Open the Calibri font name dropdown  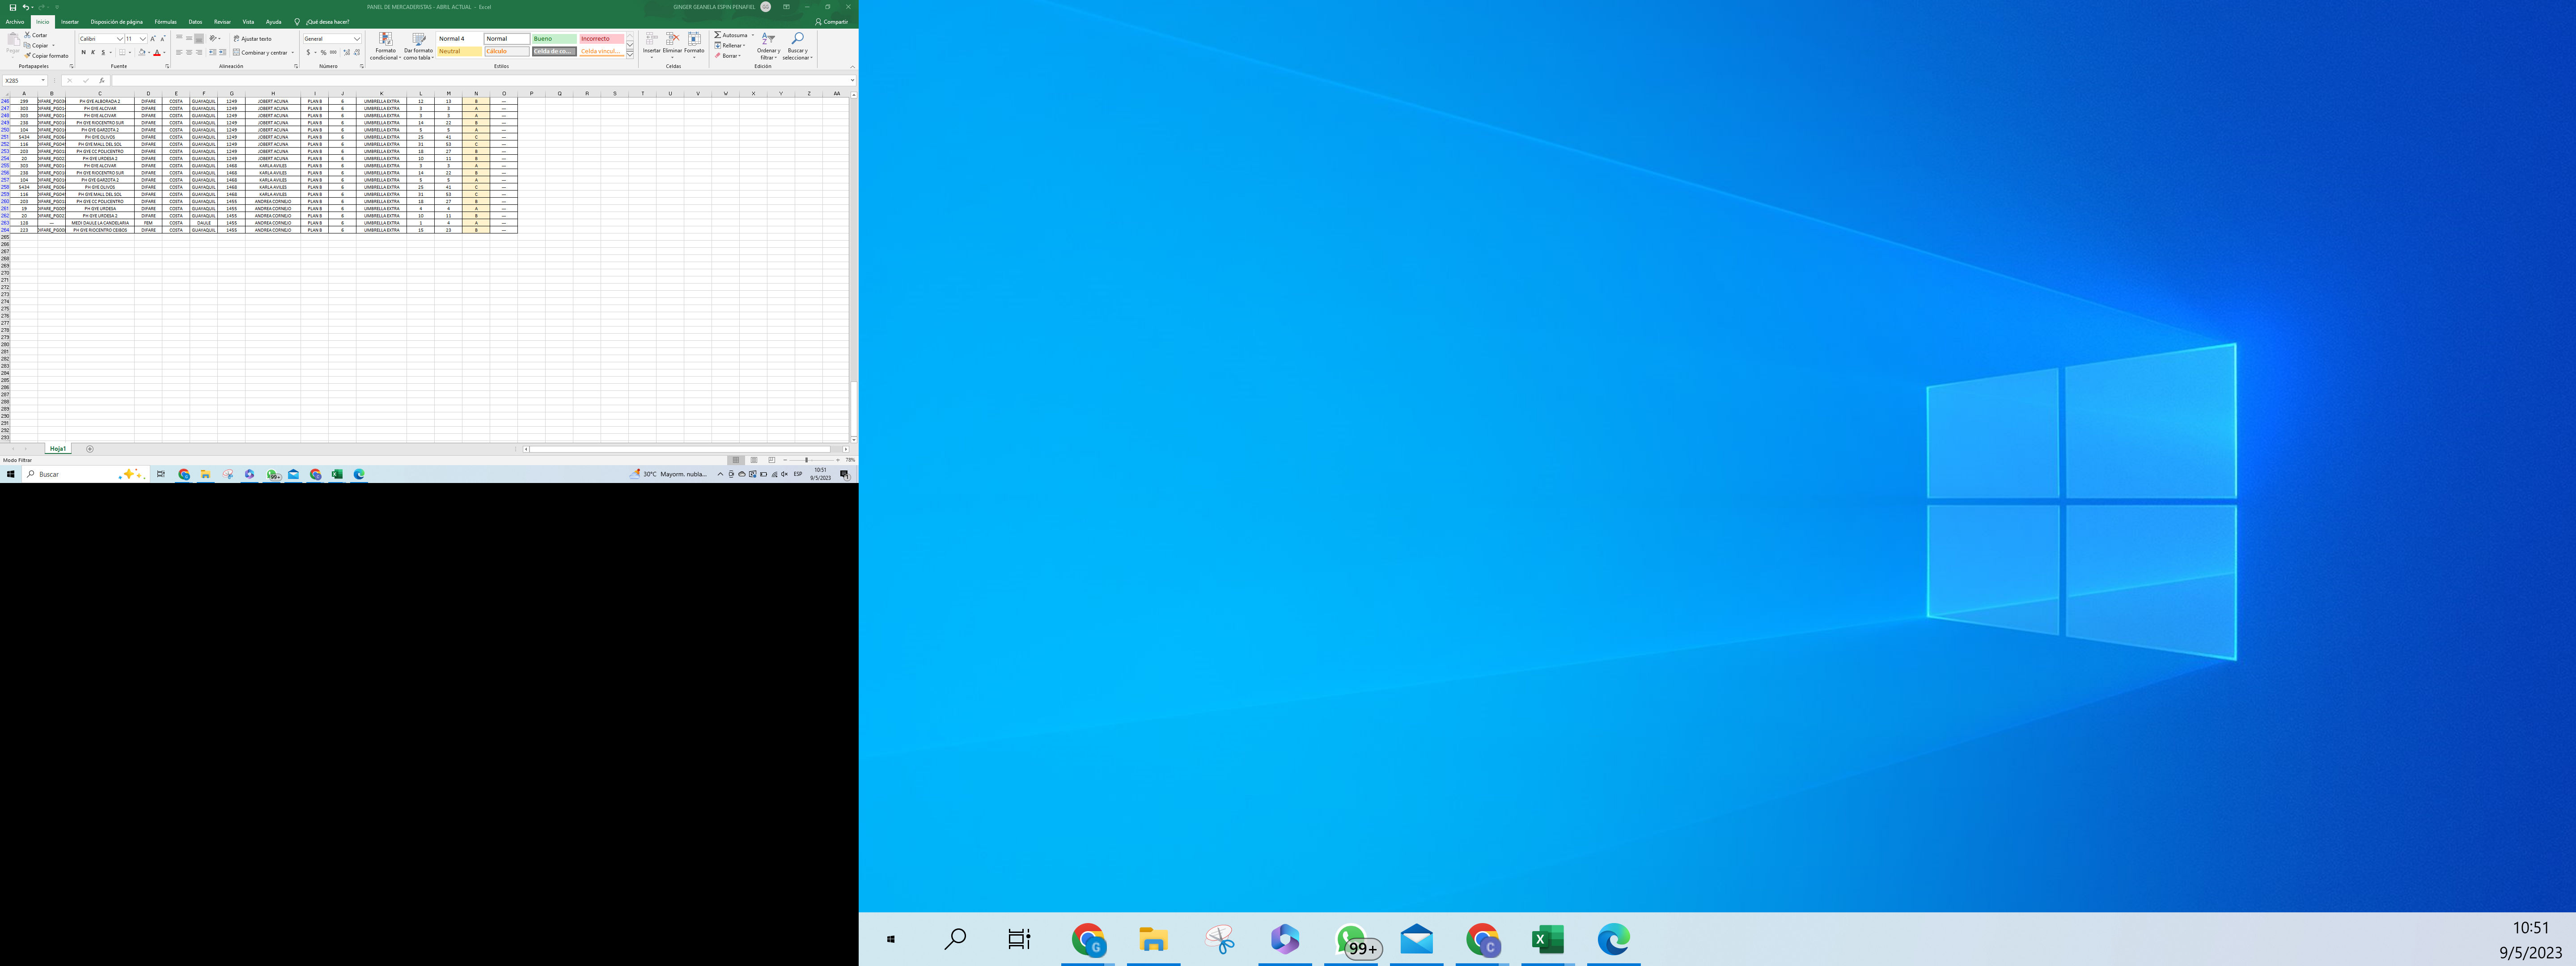(x=120, y=39)
